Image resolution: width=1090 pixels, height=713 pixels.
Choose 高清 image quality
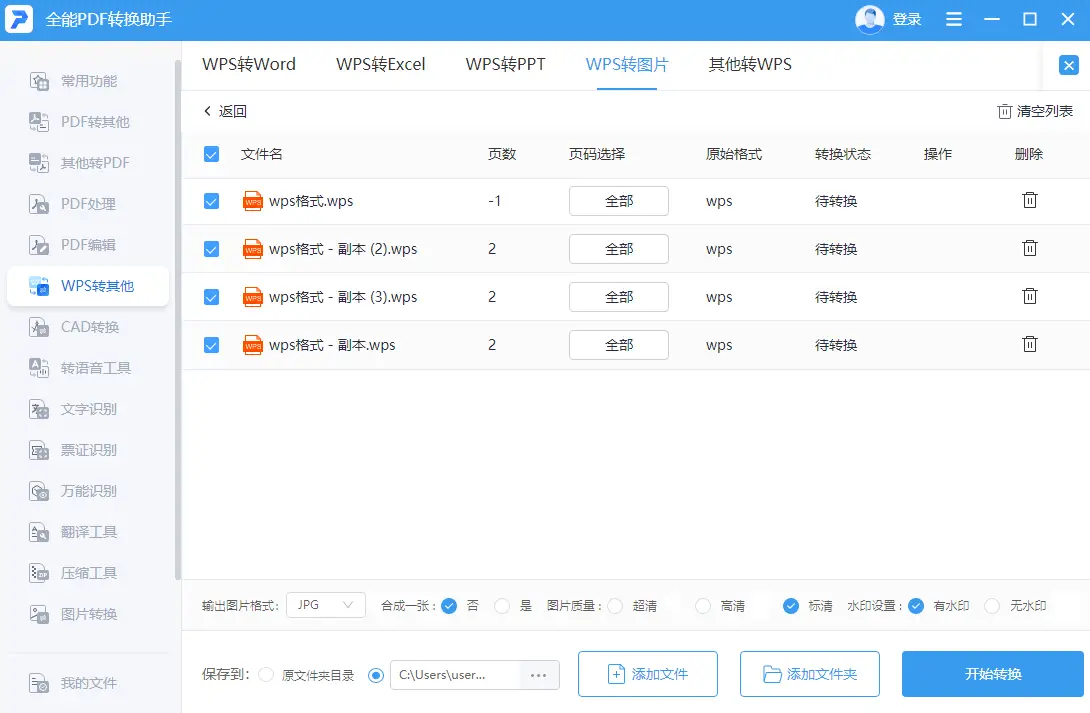tap(703, 606)
